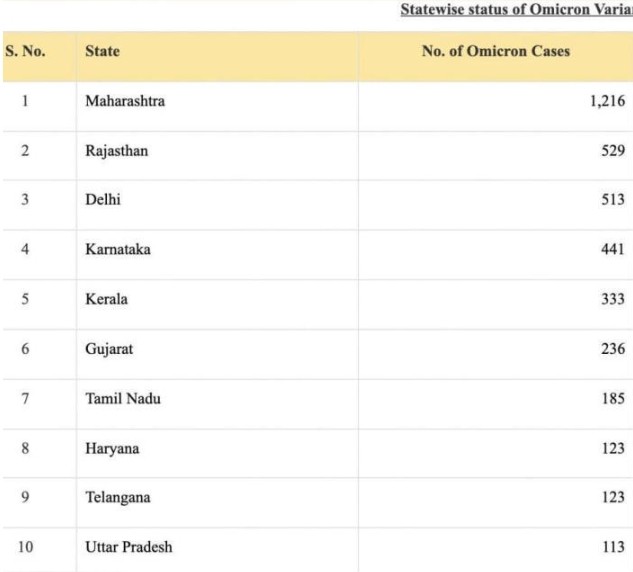Click the 'No. of Omicron Cases' header
This screenshot has height=572, width=633.
[496, 51]
